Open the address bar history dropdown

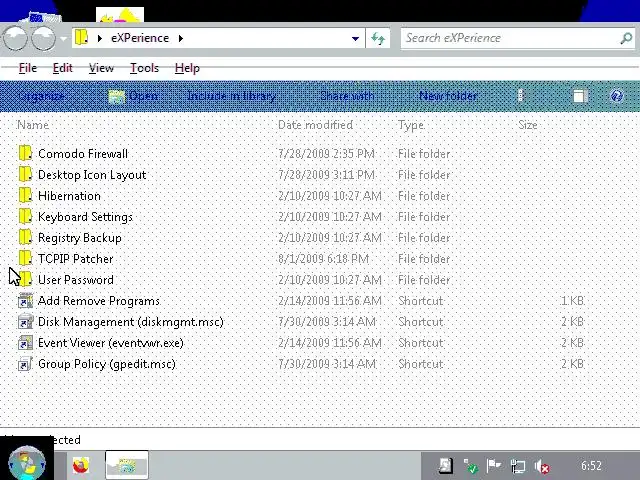(356, 38)
